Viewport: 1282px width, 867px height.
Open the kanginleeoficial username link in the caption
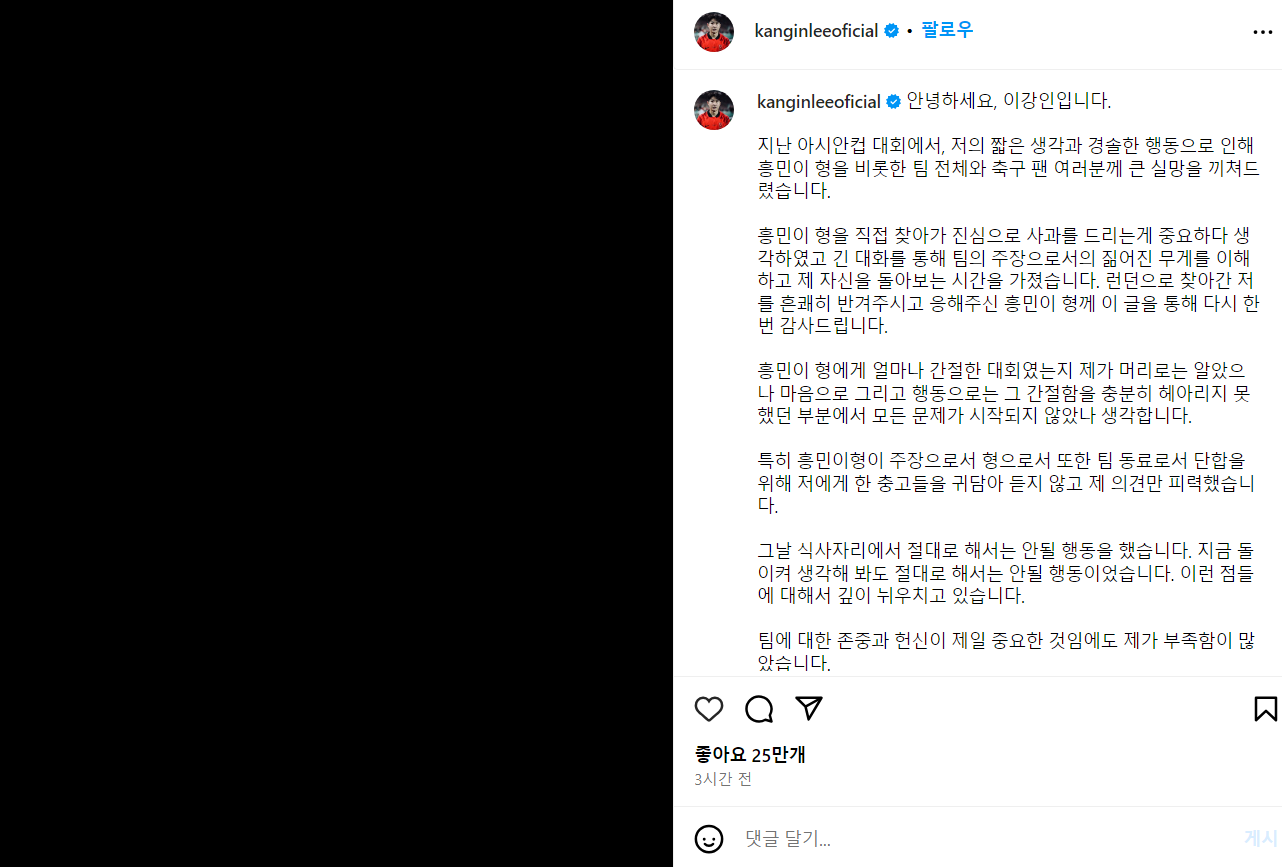coord(819,101)
